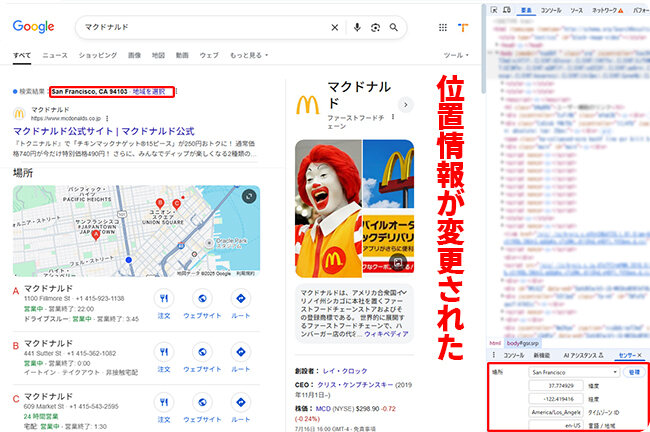Expand the map with the fullscreen icon
The height and width of the screenshot is (432, 650).
tap(249, 196)
